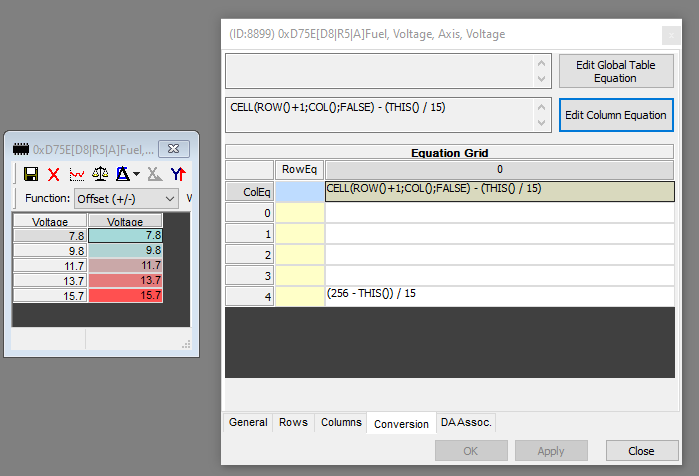
Task: Open the DA Assoc. tab
Action: 466,423
